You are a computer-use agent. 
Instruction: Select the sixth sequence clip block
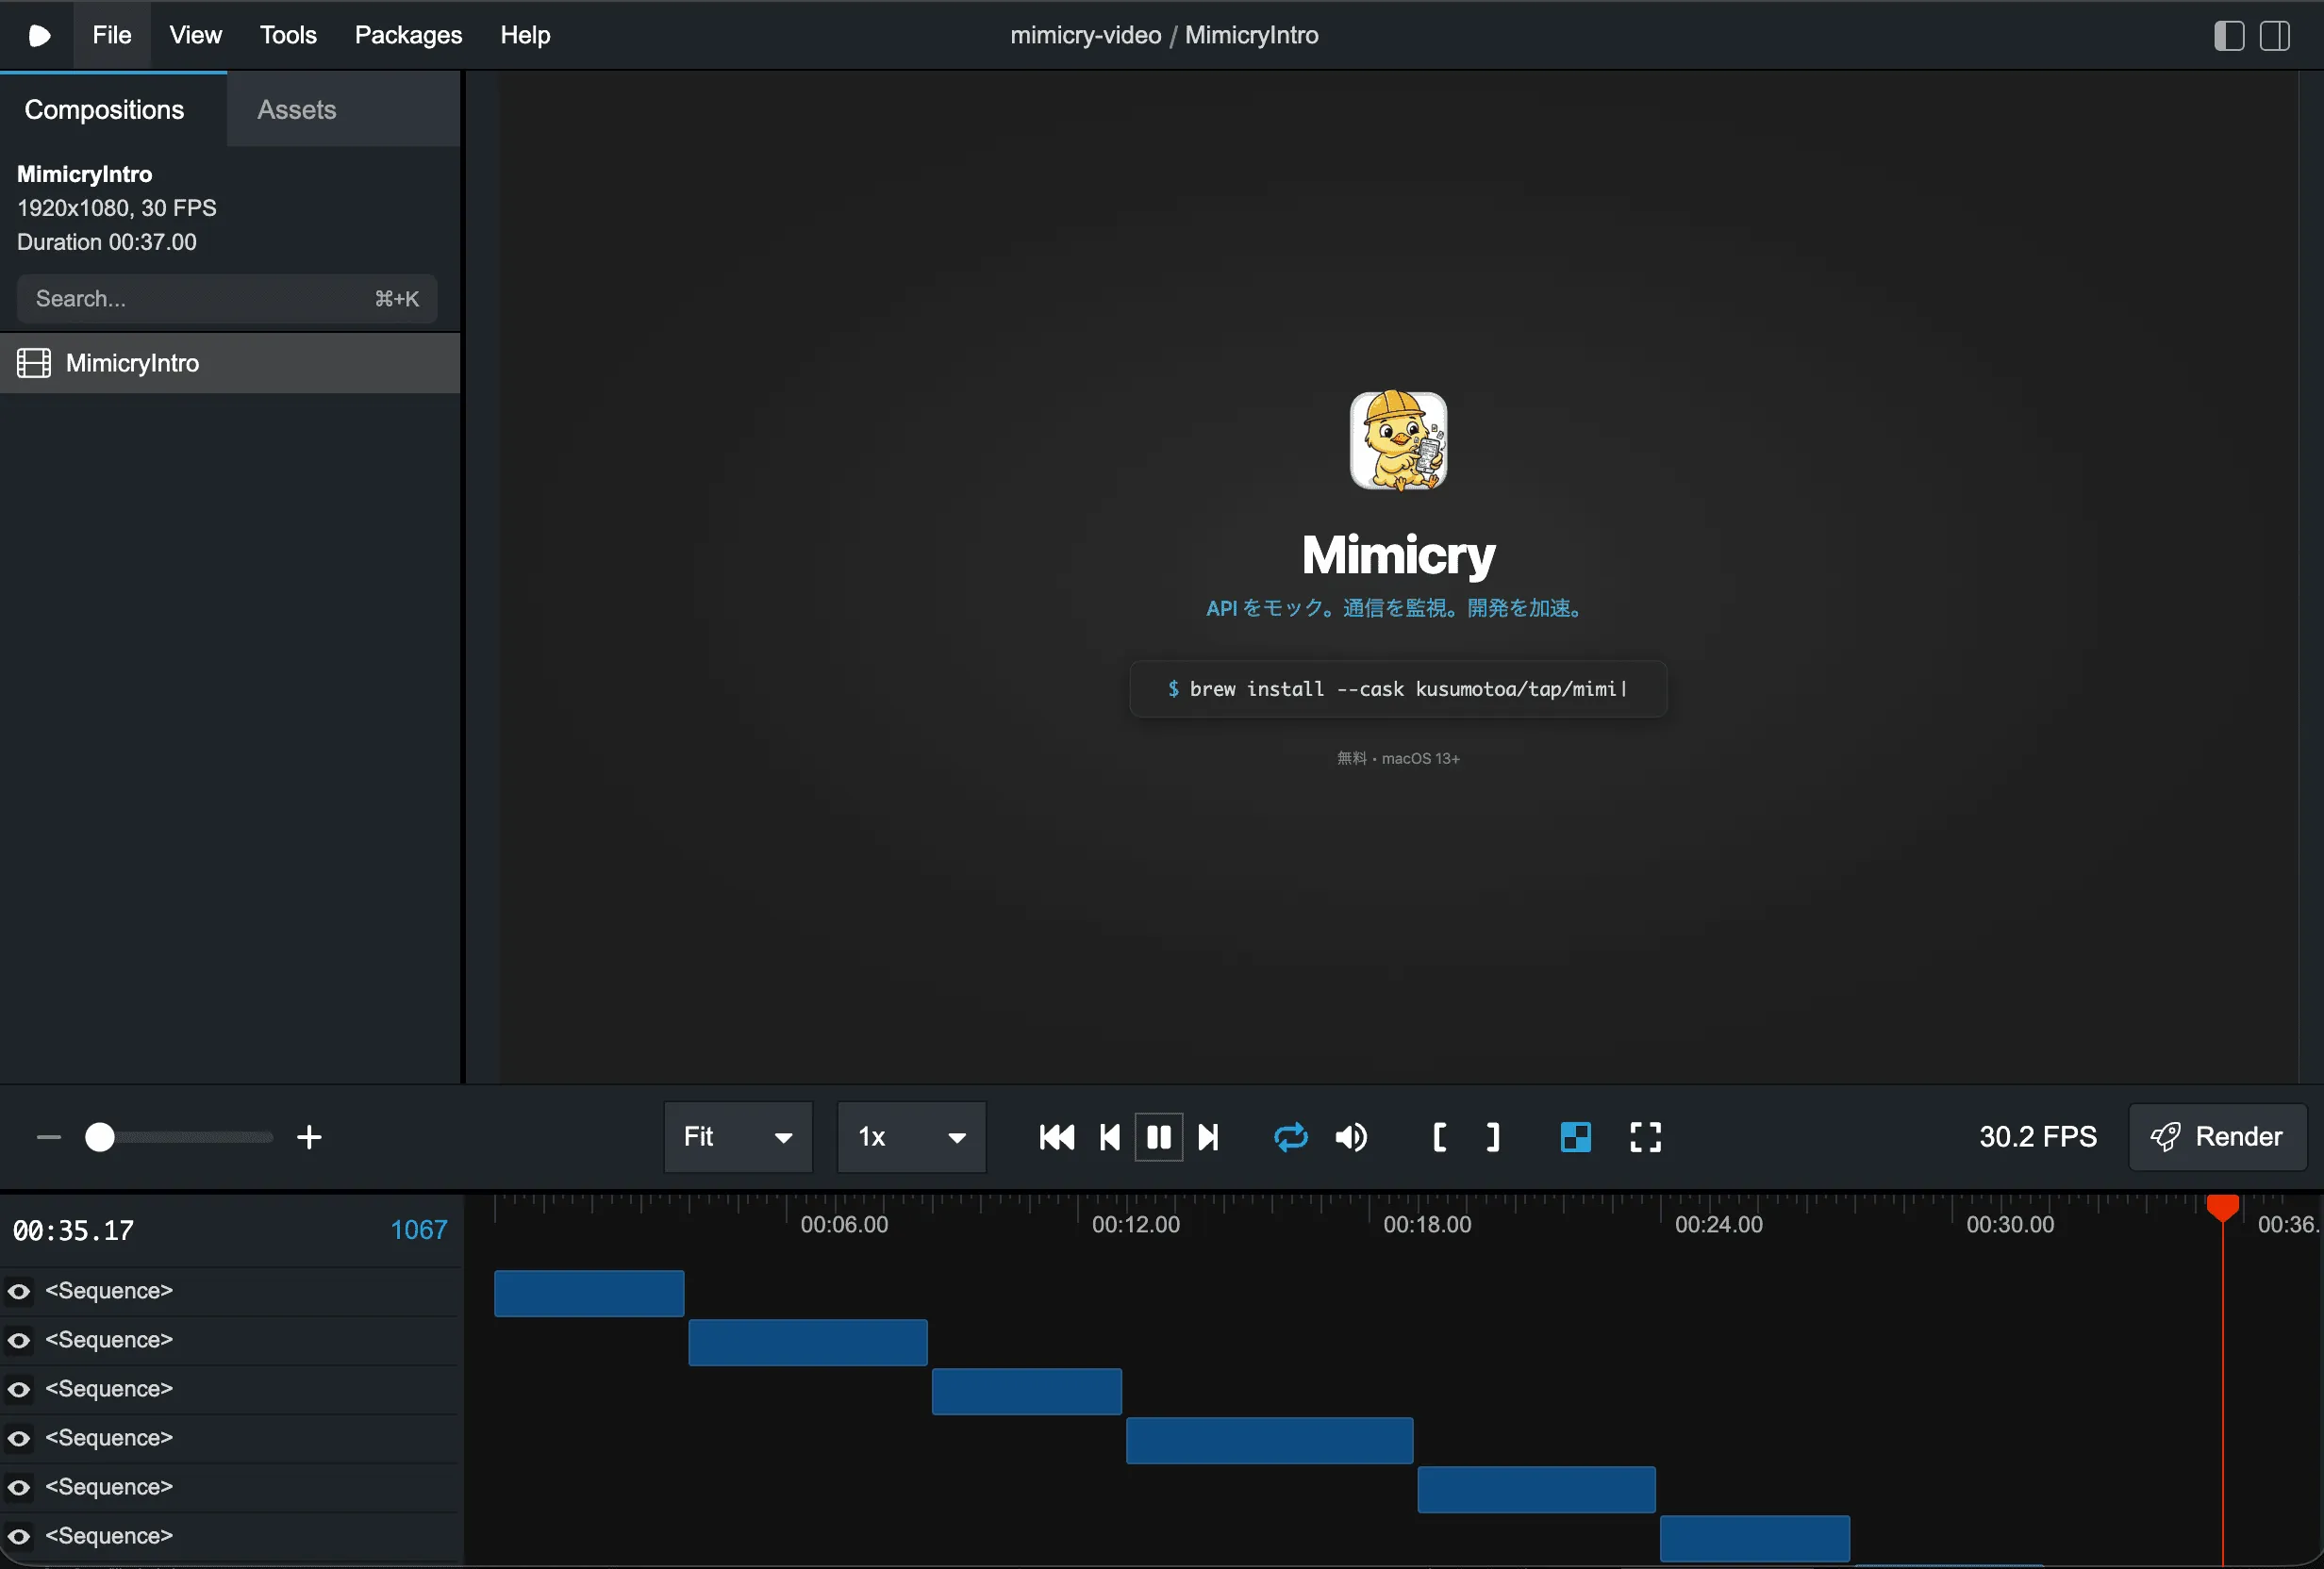click(1754, 1538)
